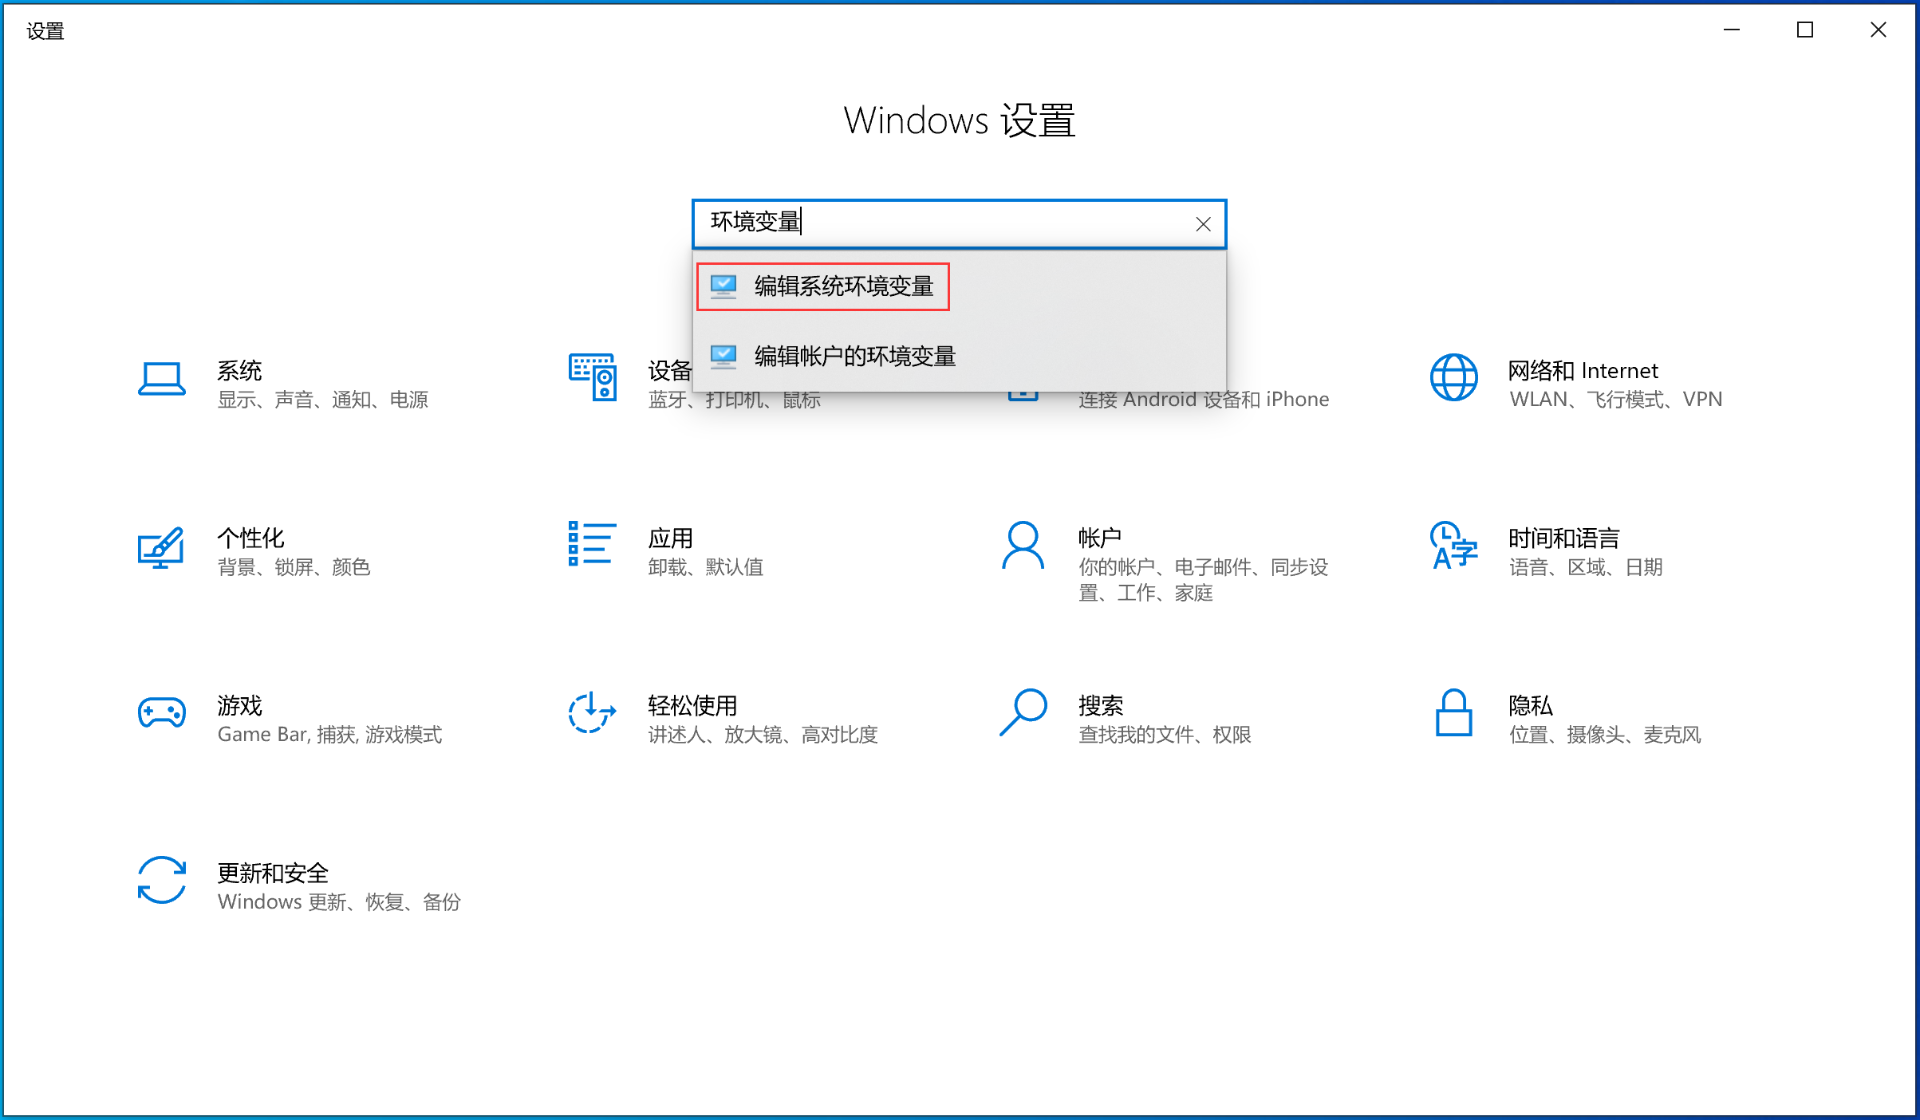This screenshot has width=1920, height=1120.
Task: Click the System (系统) laptop icon
Action: (x=161, y=379)
